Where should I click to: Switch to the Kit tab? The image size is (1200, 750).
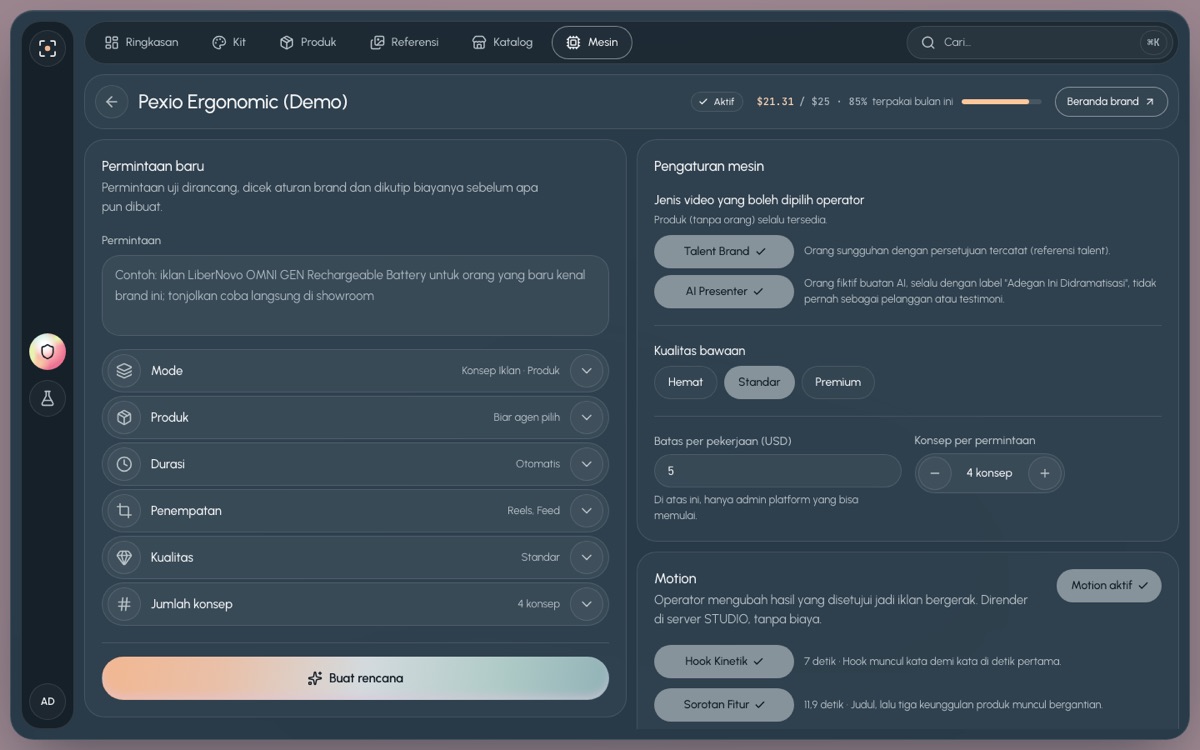tap(229, 42)
